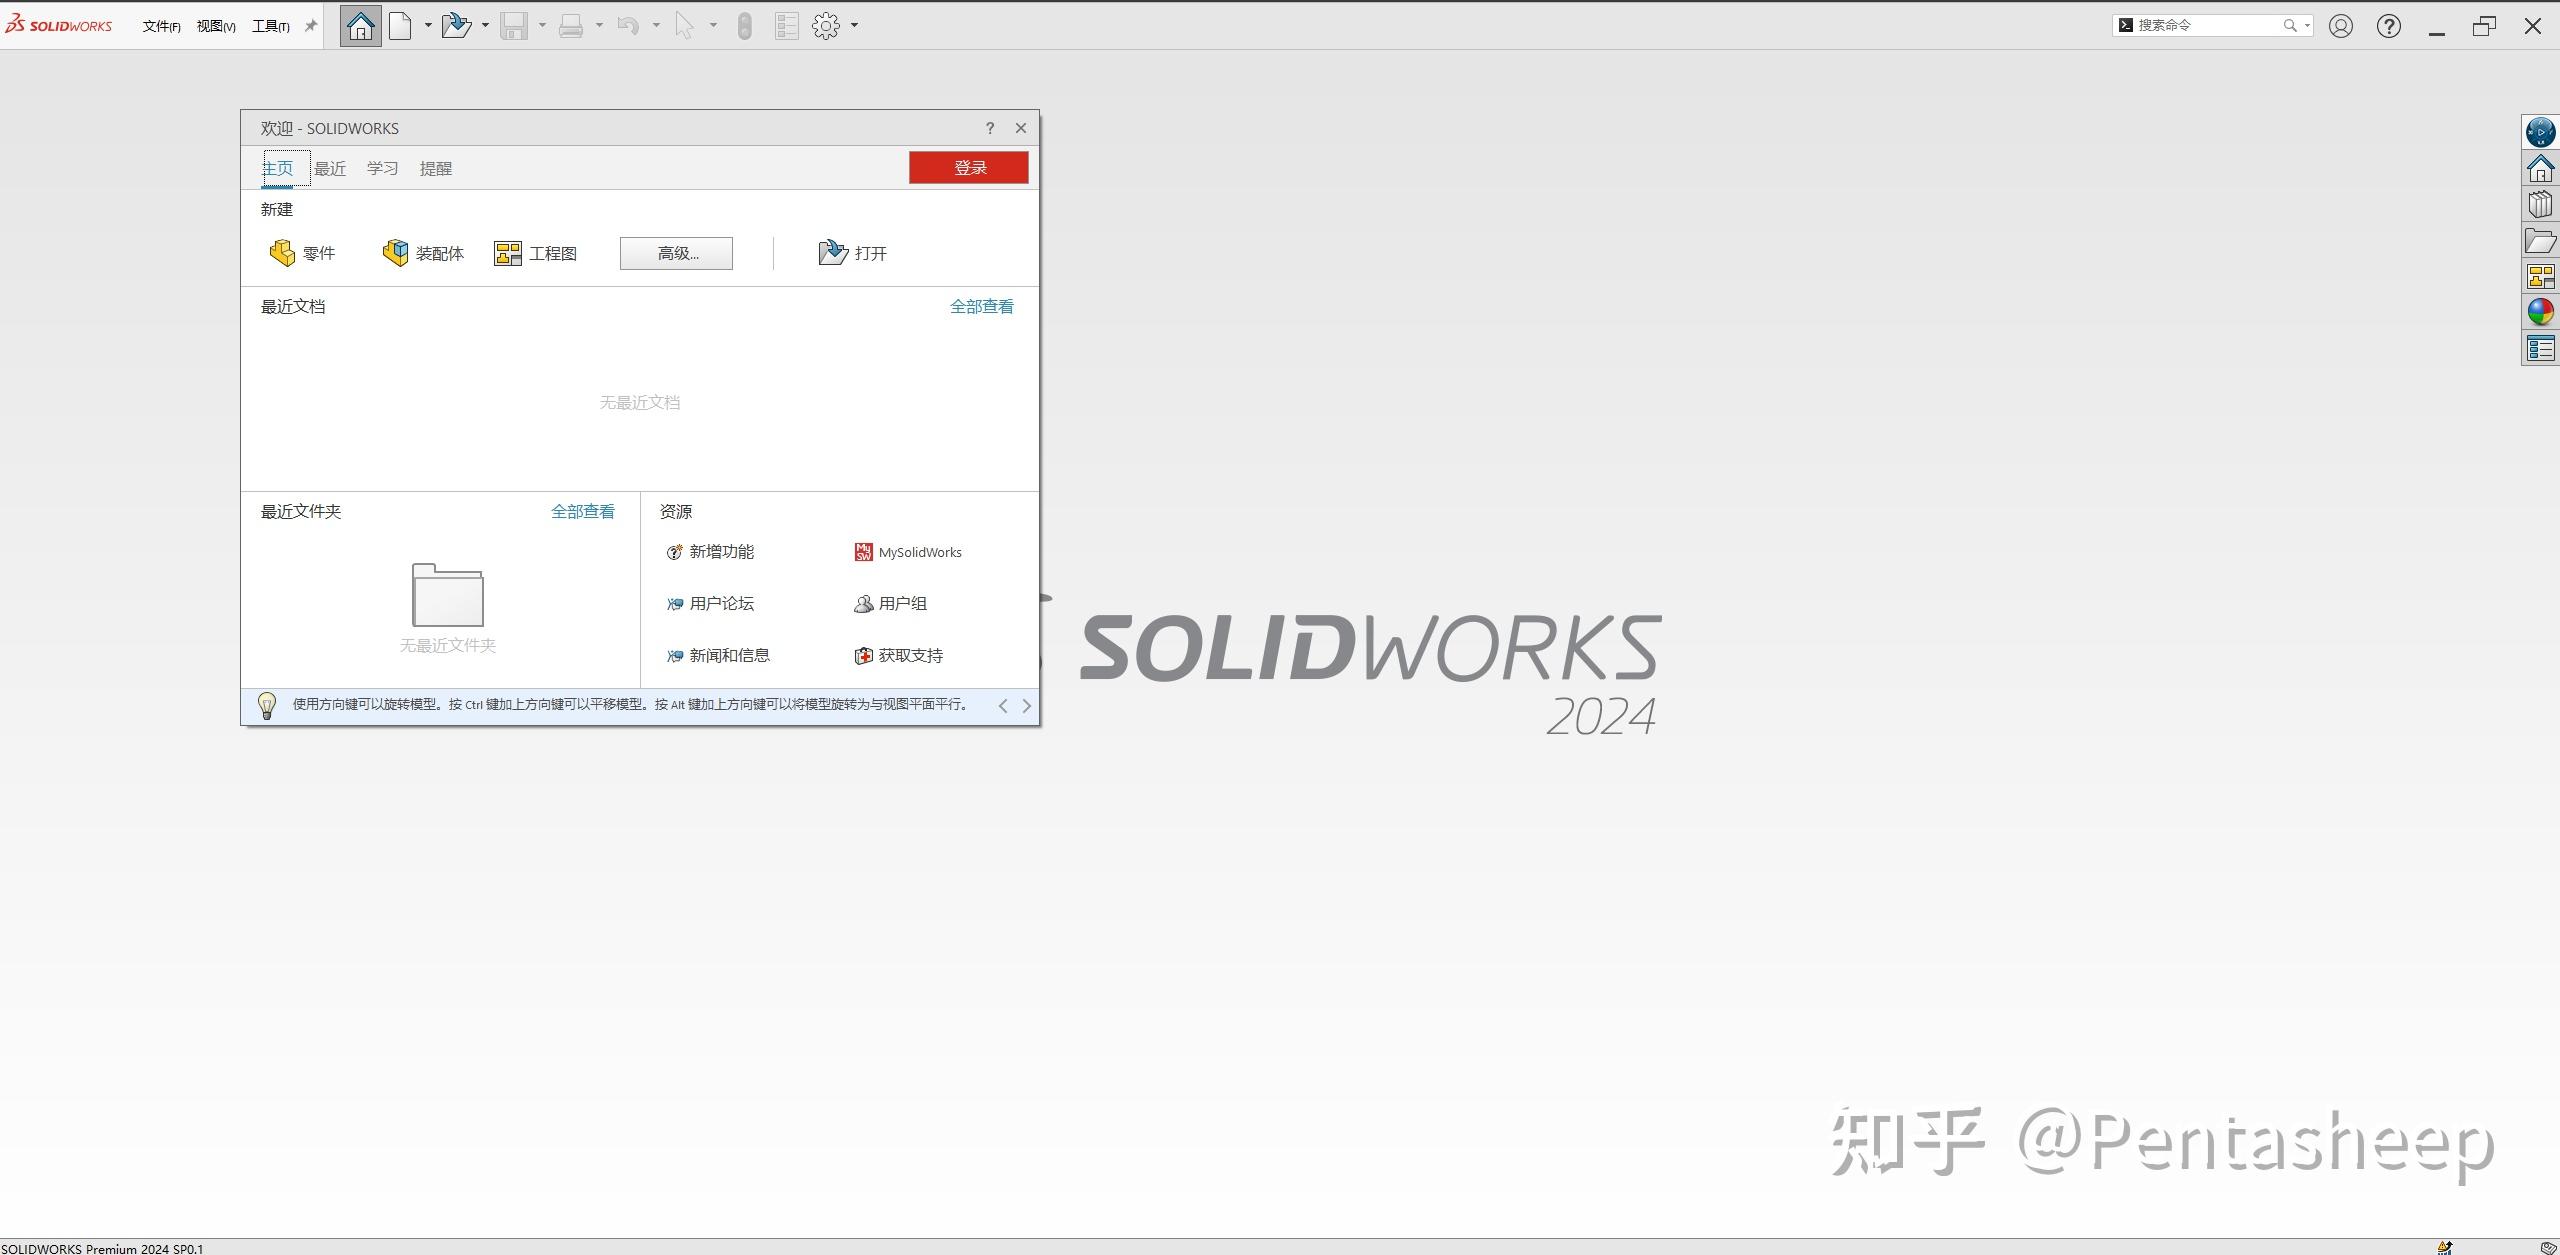Open the 新闻和信息 link
2560x1255 pixels.
point(718,656)
